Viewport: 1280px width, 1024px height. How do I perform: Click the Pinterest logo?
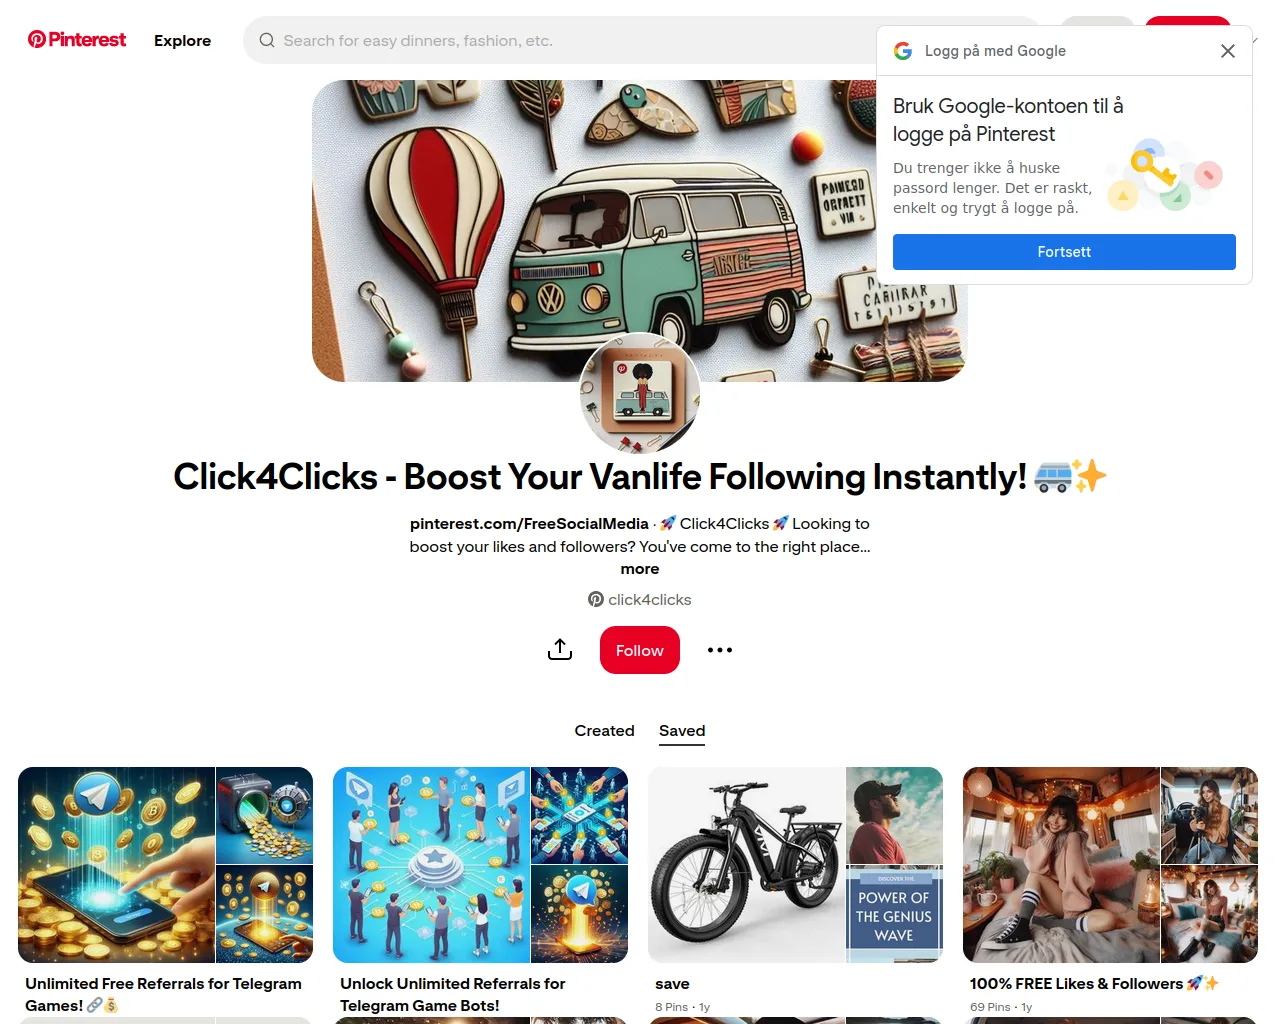coord(77,40)
